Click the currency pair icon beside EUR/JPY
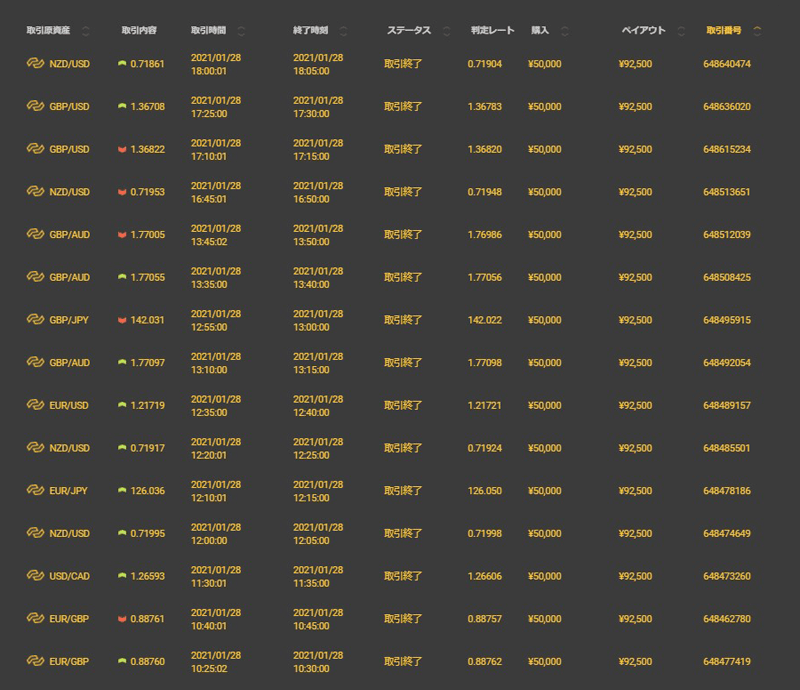 36,491
